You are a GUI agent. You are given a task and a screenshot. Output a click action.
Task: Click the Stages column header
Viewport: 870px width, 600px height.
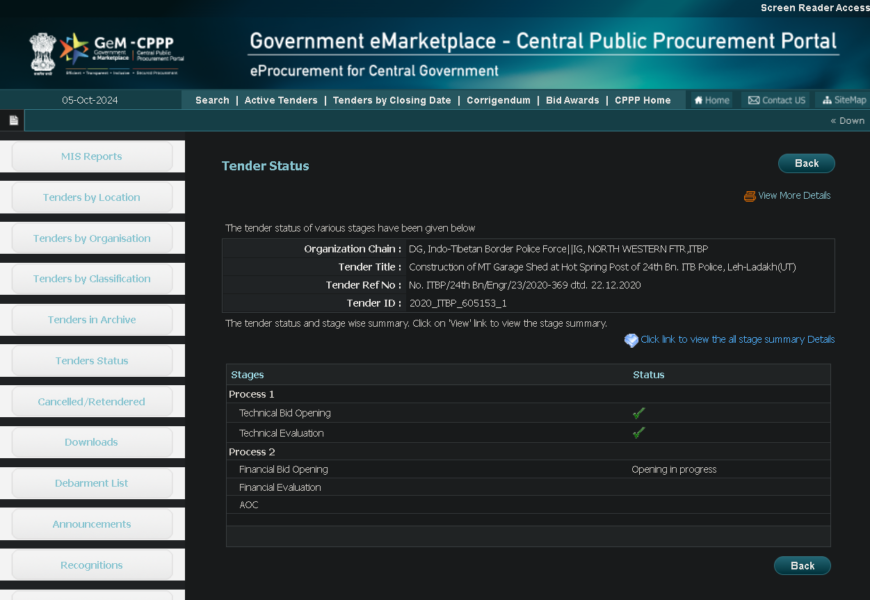pyautogui.click(x=247, y=375)
